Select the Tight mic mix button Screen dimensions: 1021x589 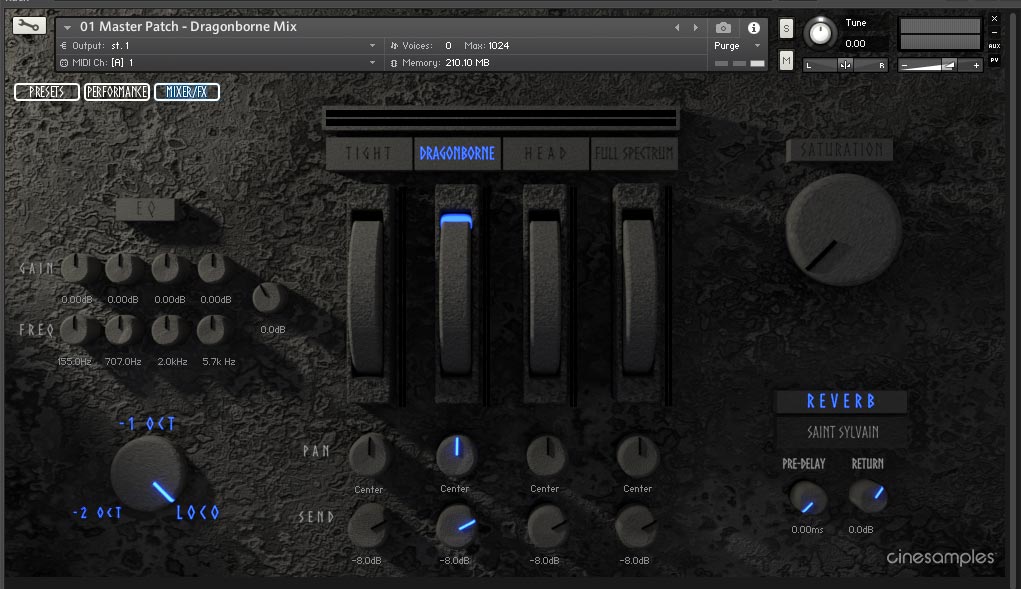coord(367,154)
